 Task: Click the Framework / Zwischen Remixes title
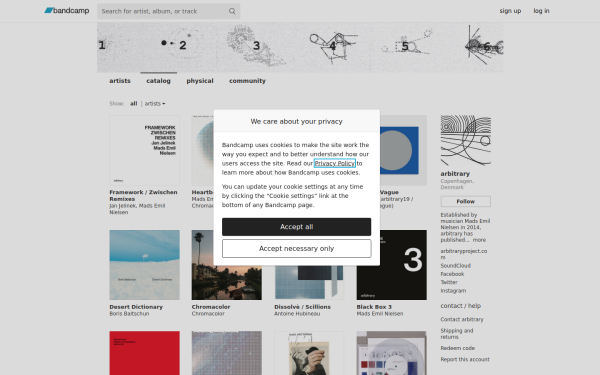[x=143, y=196]
